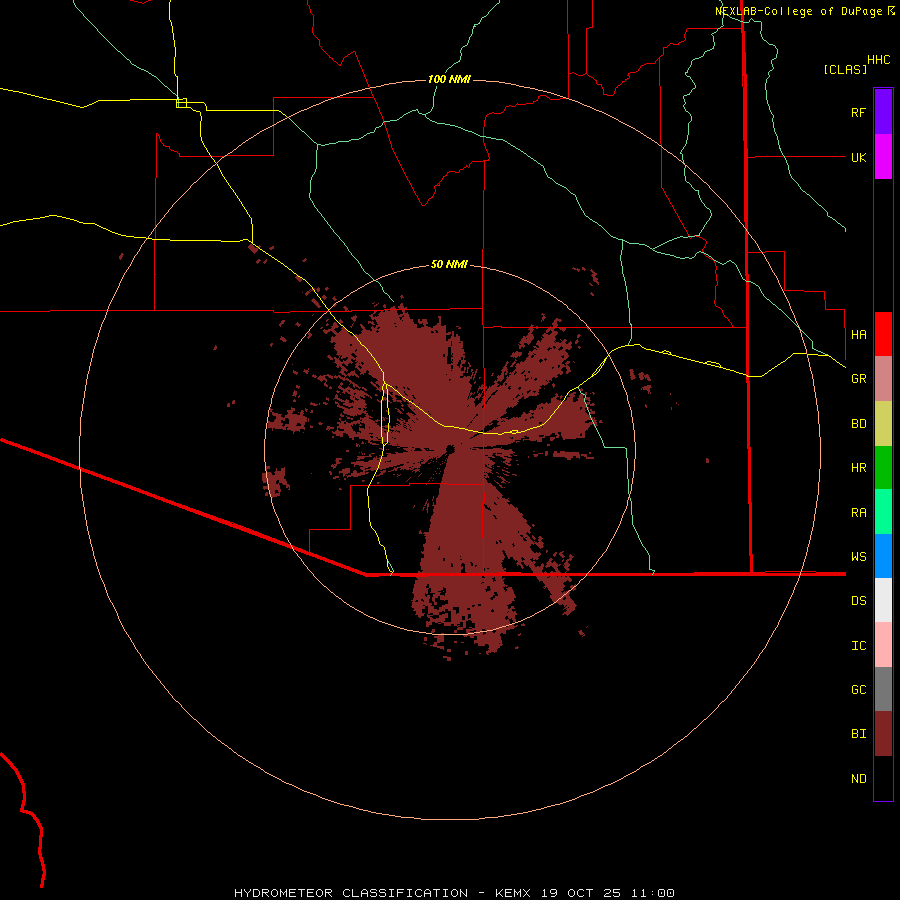Click the HA legend label
Viewport: 900px width, 900px height.
click(858, 334)
